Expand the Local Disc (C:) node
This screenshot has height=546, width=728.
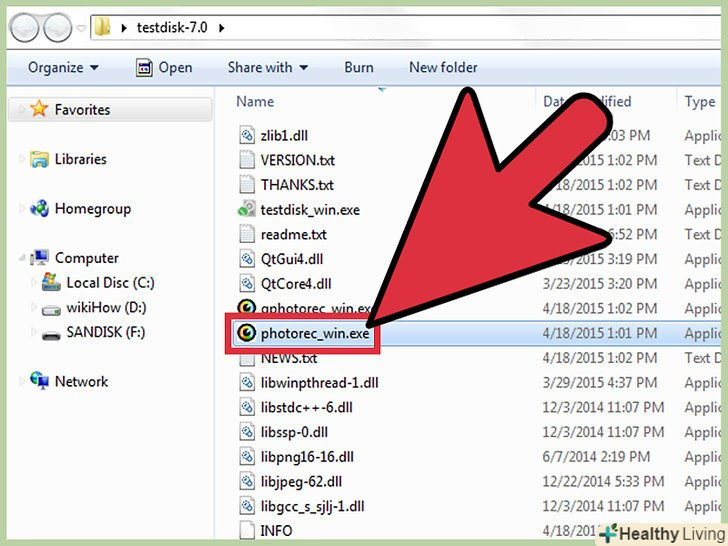pyautogui.click(x=33, y=282)
